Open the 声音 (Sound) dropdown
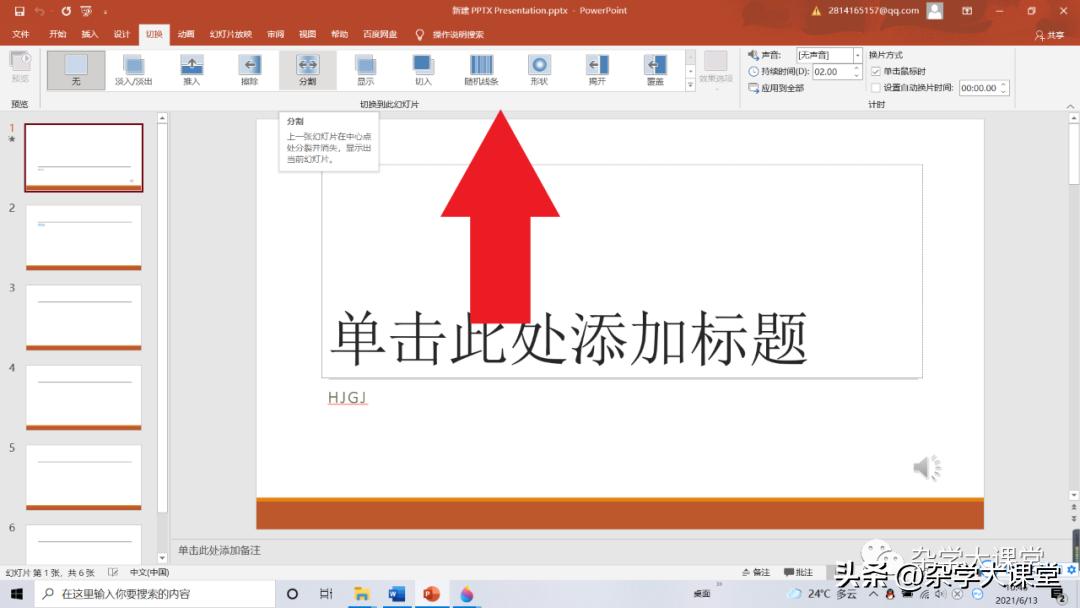 point(857,54)
